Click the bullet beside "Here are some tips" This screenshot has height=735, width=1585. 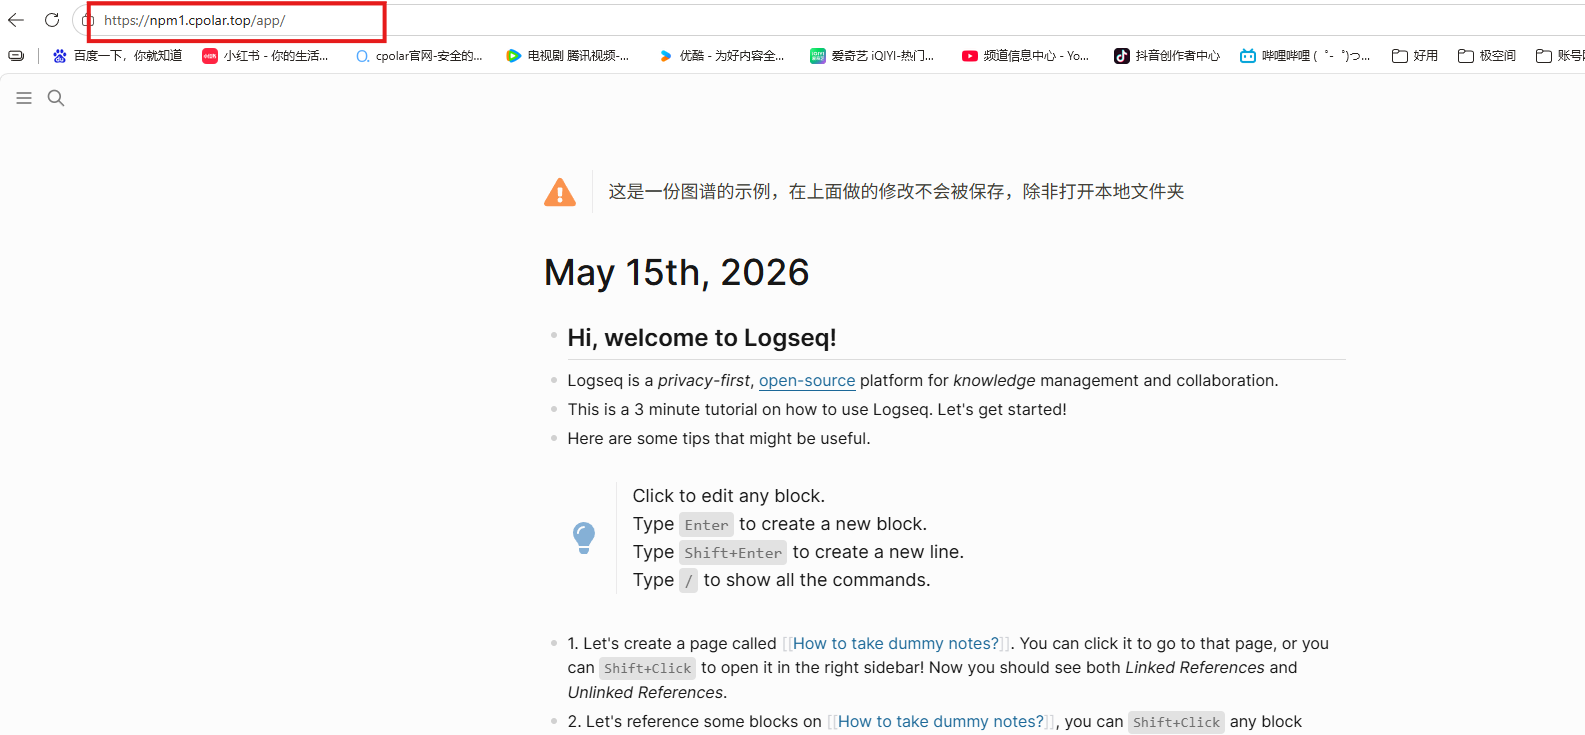point(553,439)
